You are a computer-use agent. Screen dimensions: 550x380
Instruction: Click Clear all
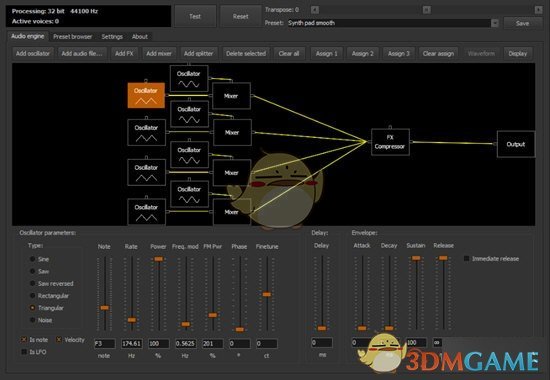pyautogui.click(x=289, y=53)
